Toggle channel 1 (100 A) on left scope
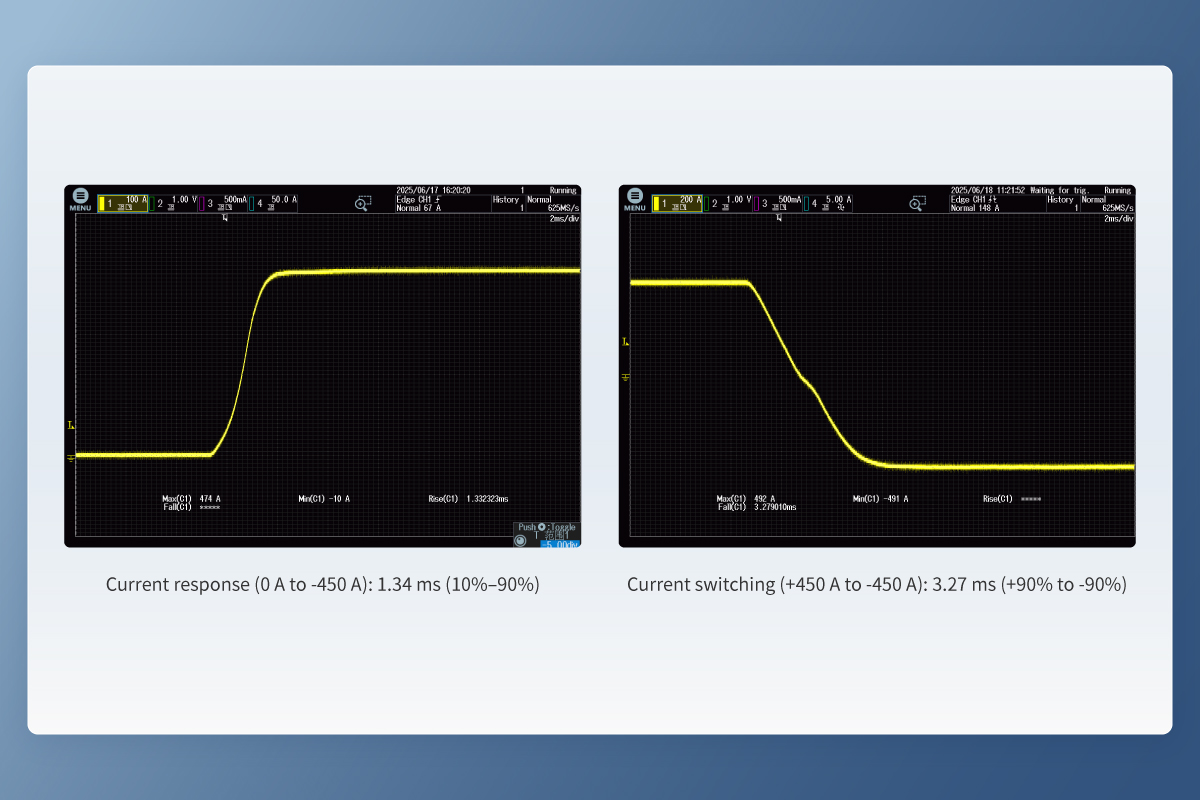The image size is (1200, 800). point(124,203)
